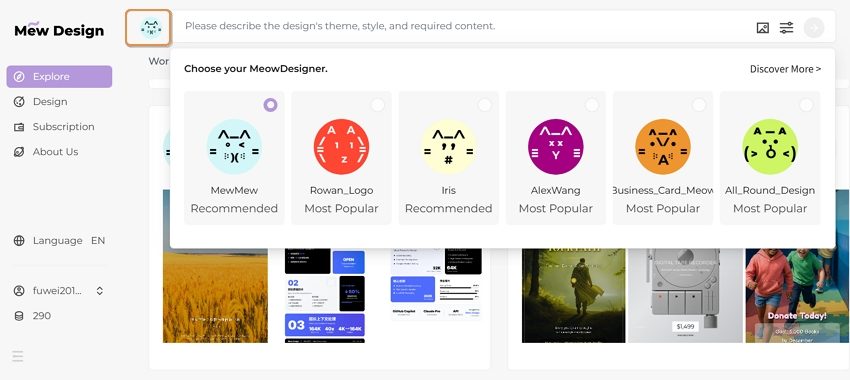Click the database credits icon beside 290
850x380 pixels.
(x=19, y=315)
